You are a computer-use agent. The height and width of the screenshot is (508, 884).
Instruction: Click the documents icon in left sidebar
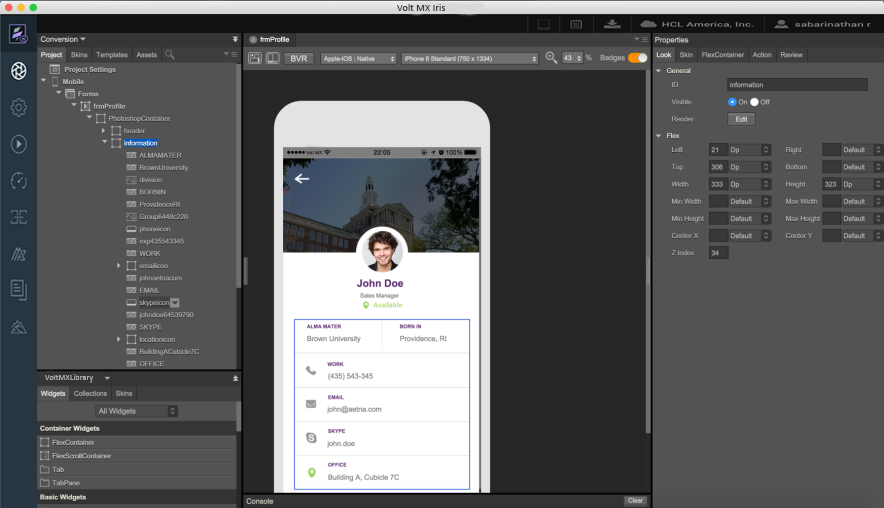[x=18, y=289]
